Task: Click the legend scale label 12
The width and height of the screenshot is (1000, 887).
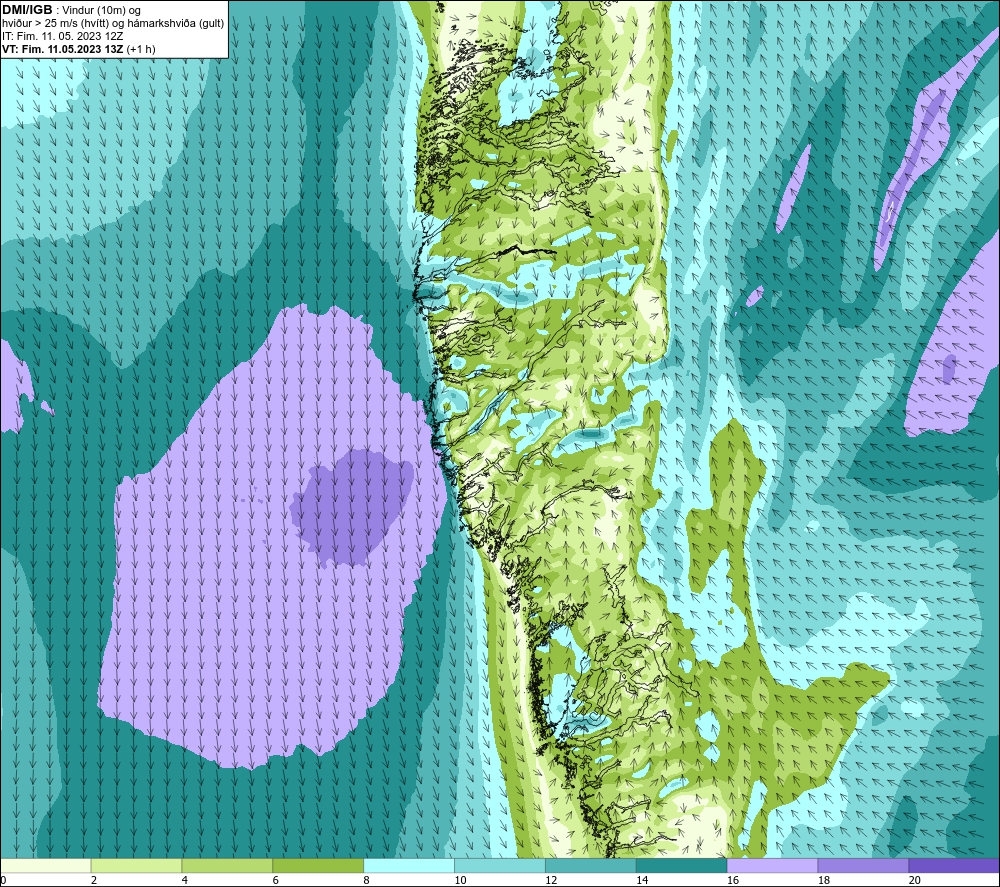Action: click(551, 880)
